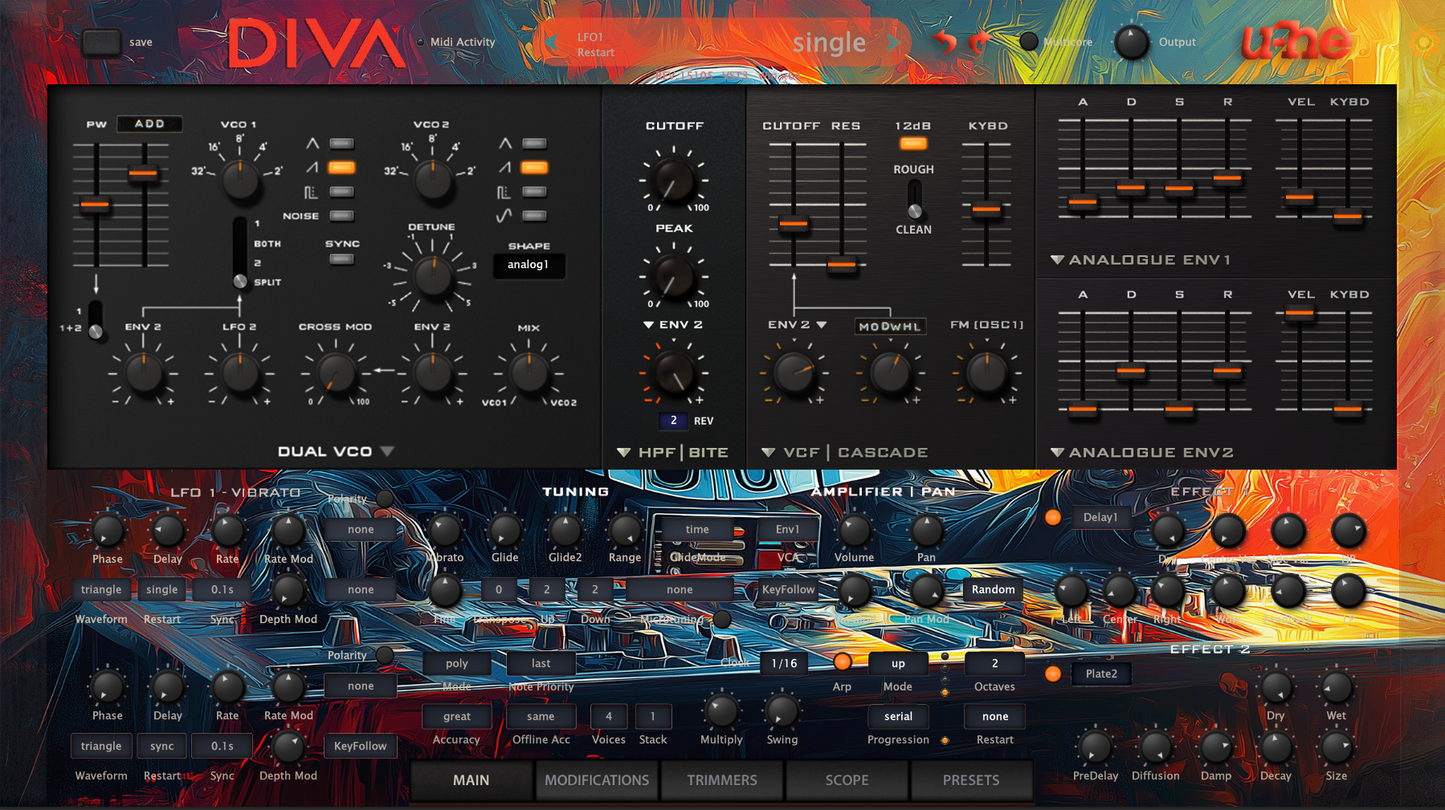
Task: Switch to the MODIFICATIONS tab
Action: click(597, 780)
